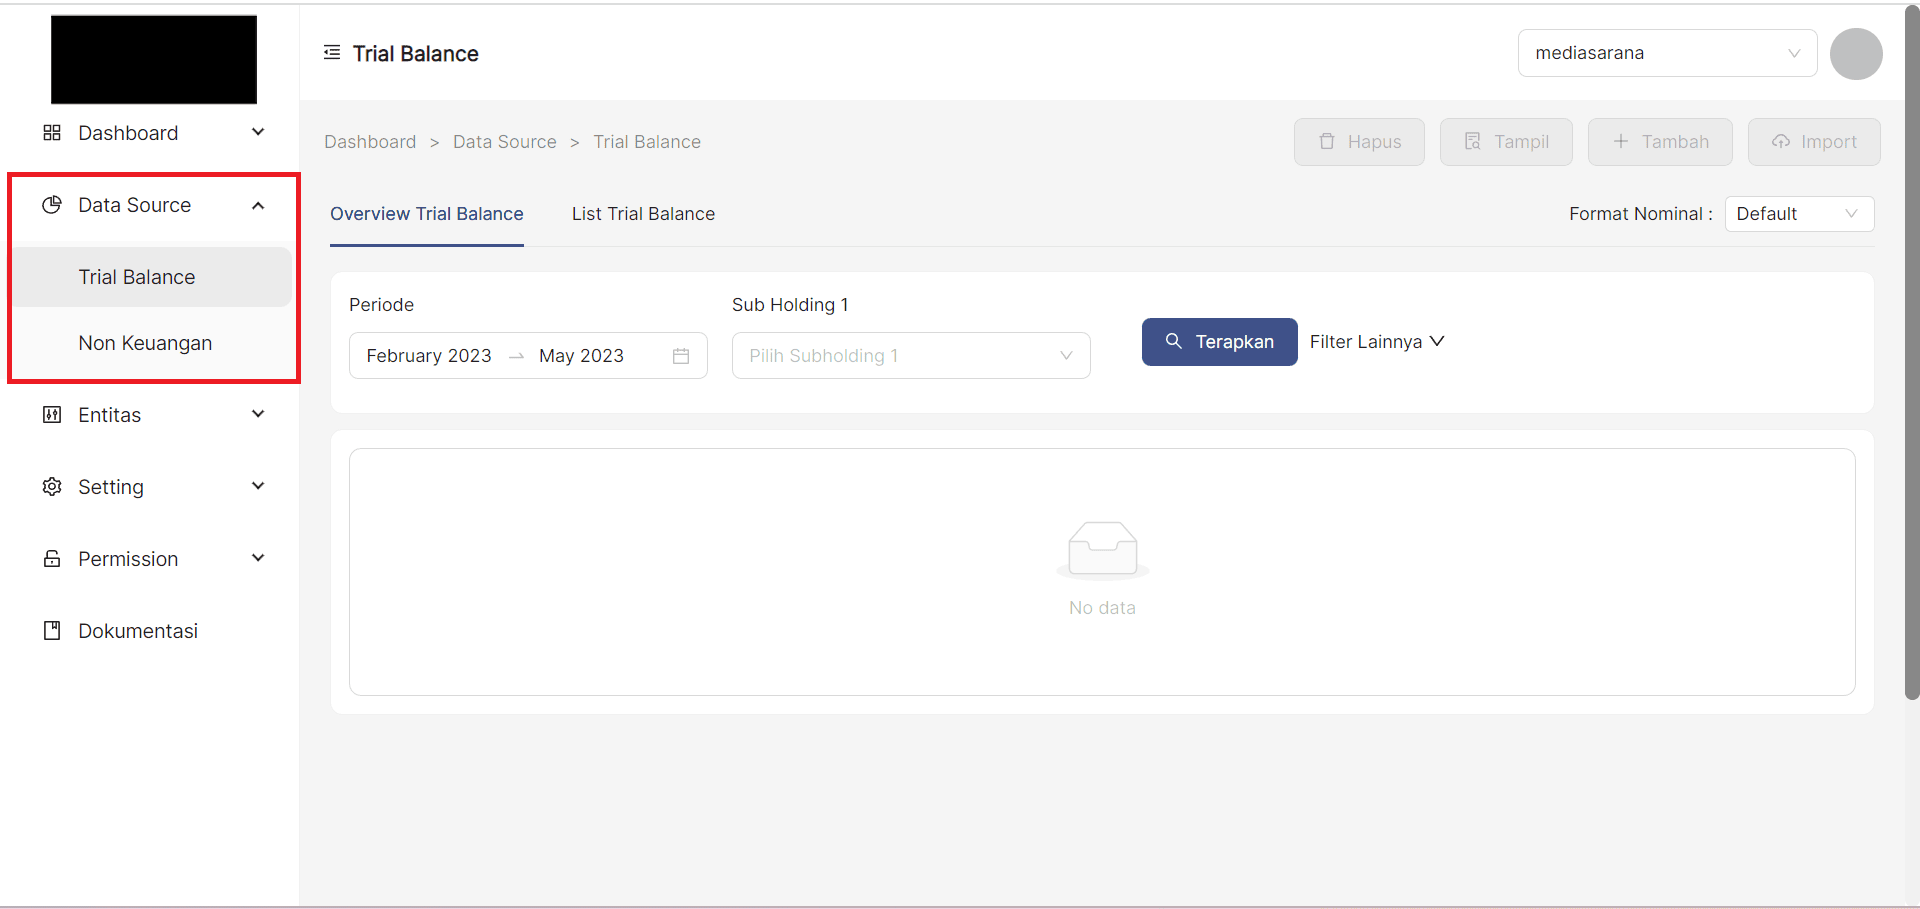Click the Setting gear icon

[x=52, y=487]
